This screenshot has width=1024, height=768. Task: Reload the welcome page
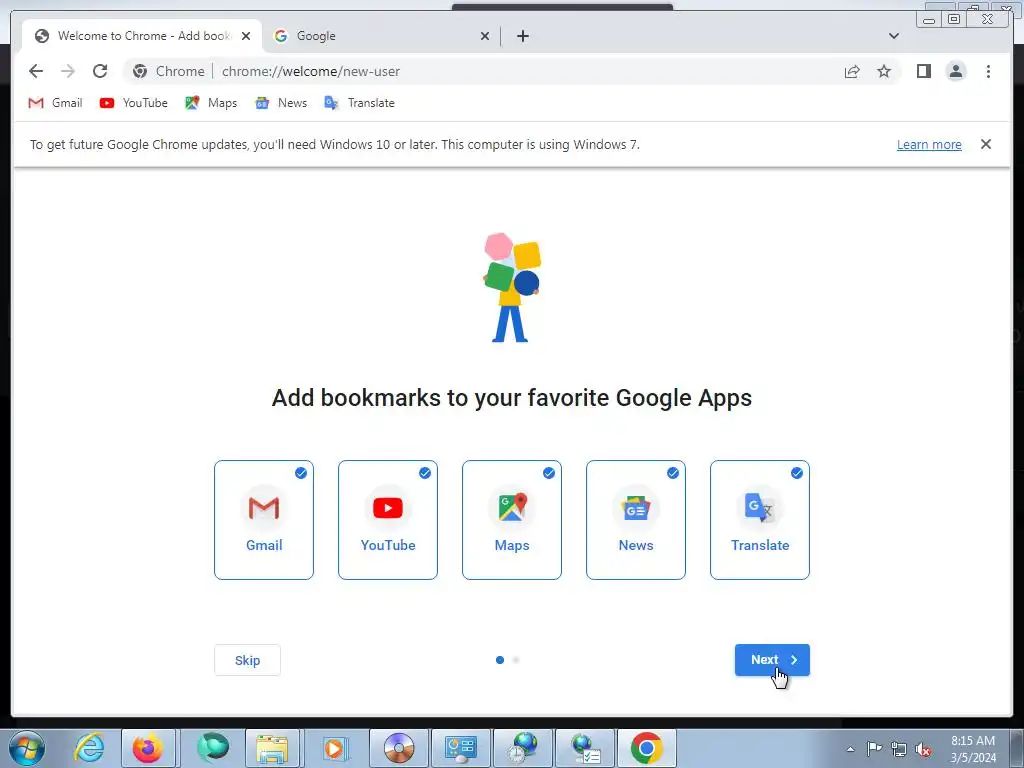(100, 71)
